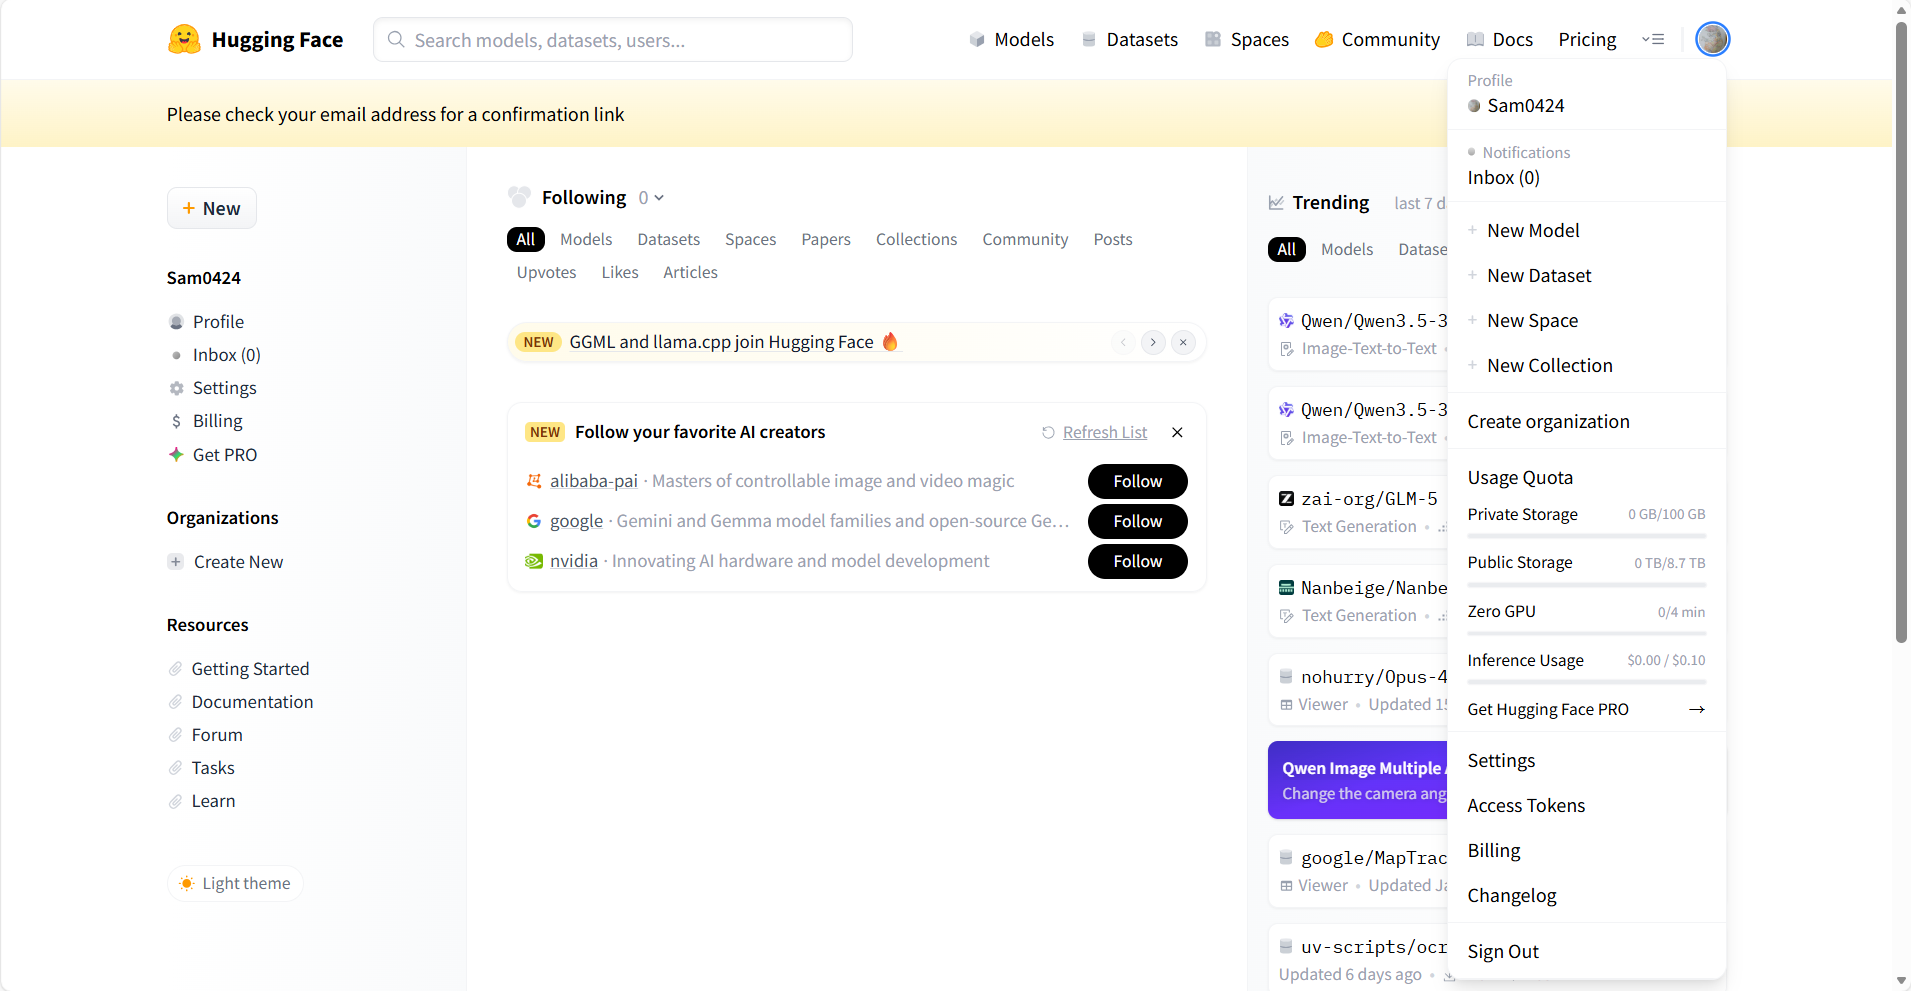
Task: Switch to Posts tab in Following feed
Action: pos(1113,240)
